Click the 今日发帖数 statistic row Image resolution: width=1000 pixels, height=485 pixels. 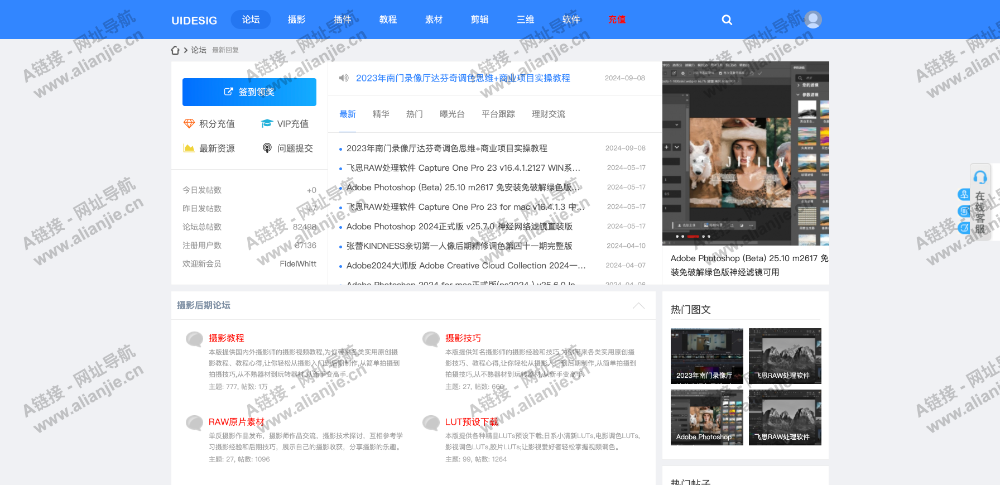click(x=249, y=190)
